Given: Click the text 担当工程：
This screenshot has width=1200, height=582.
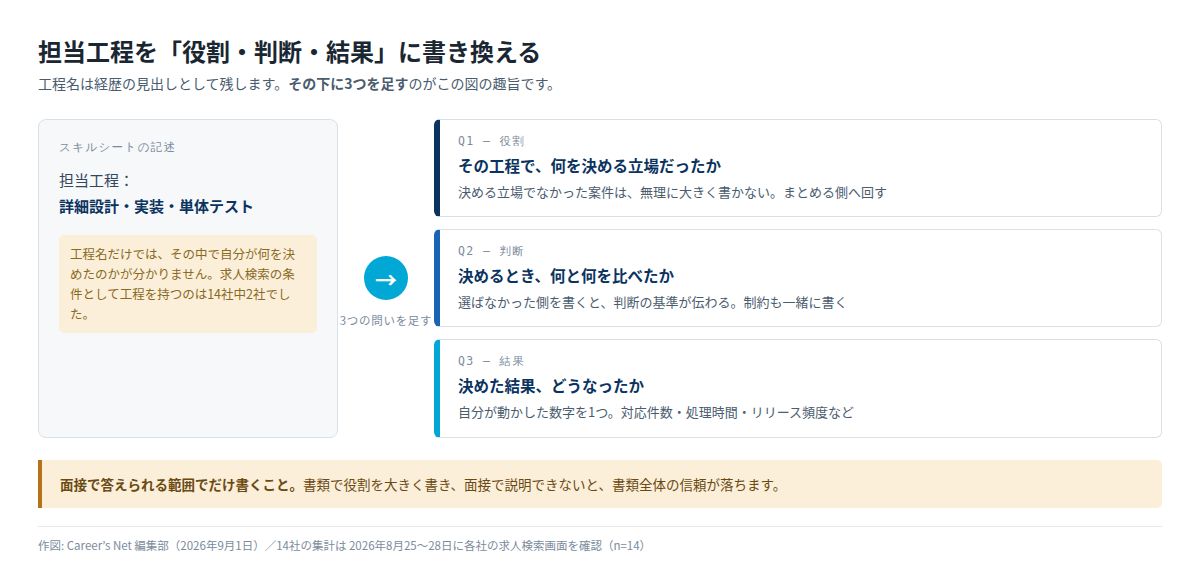Looking at the screenshot, I should coord(96,180).
